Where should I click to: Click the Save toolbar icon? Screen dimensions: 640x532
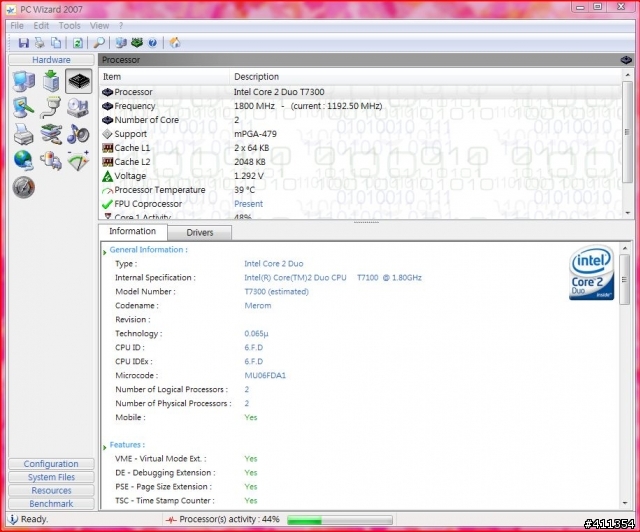click(x=24, y=42)
